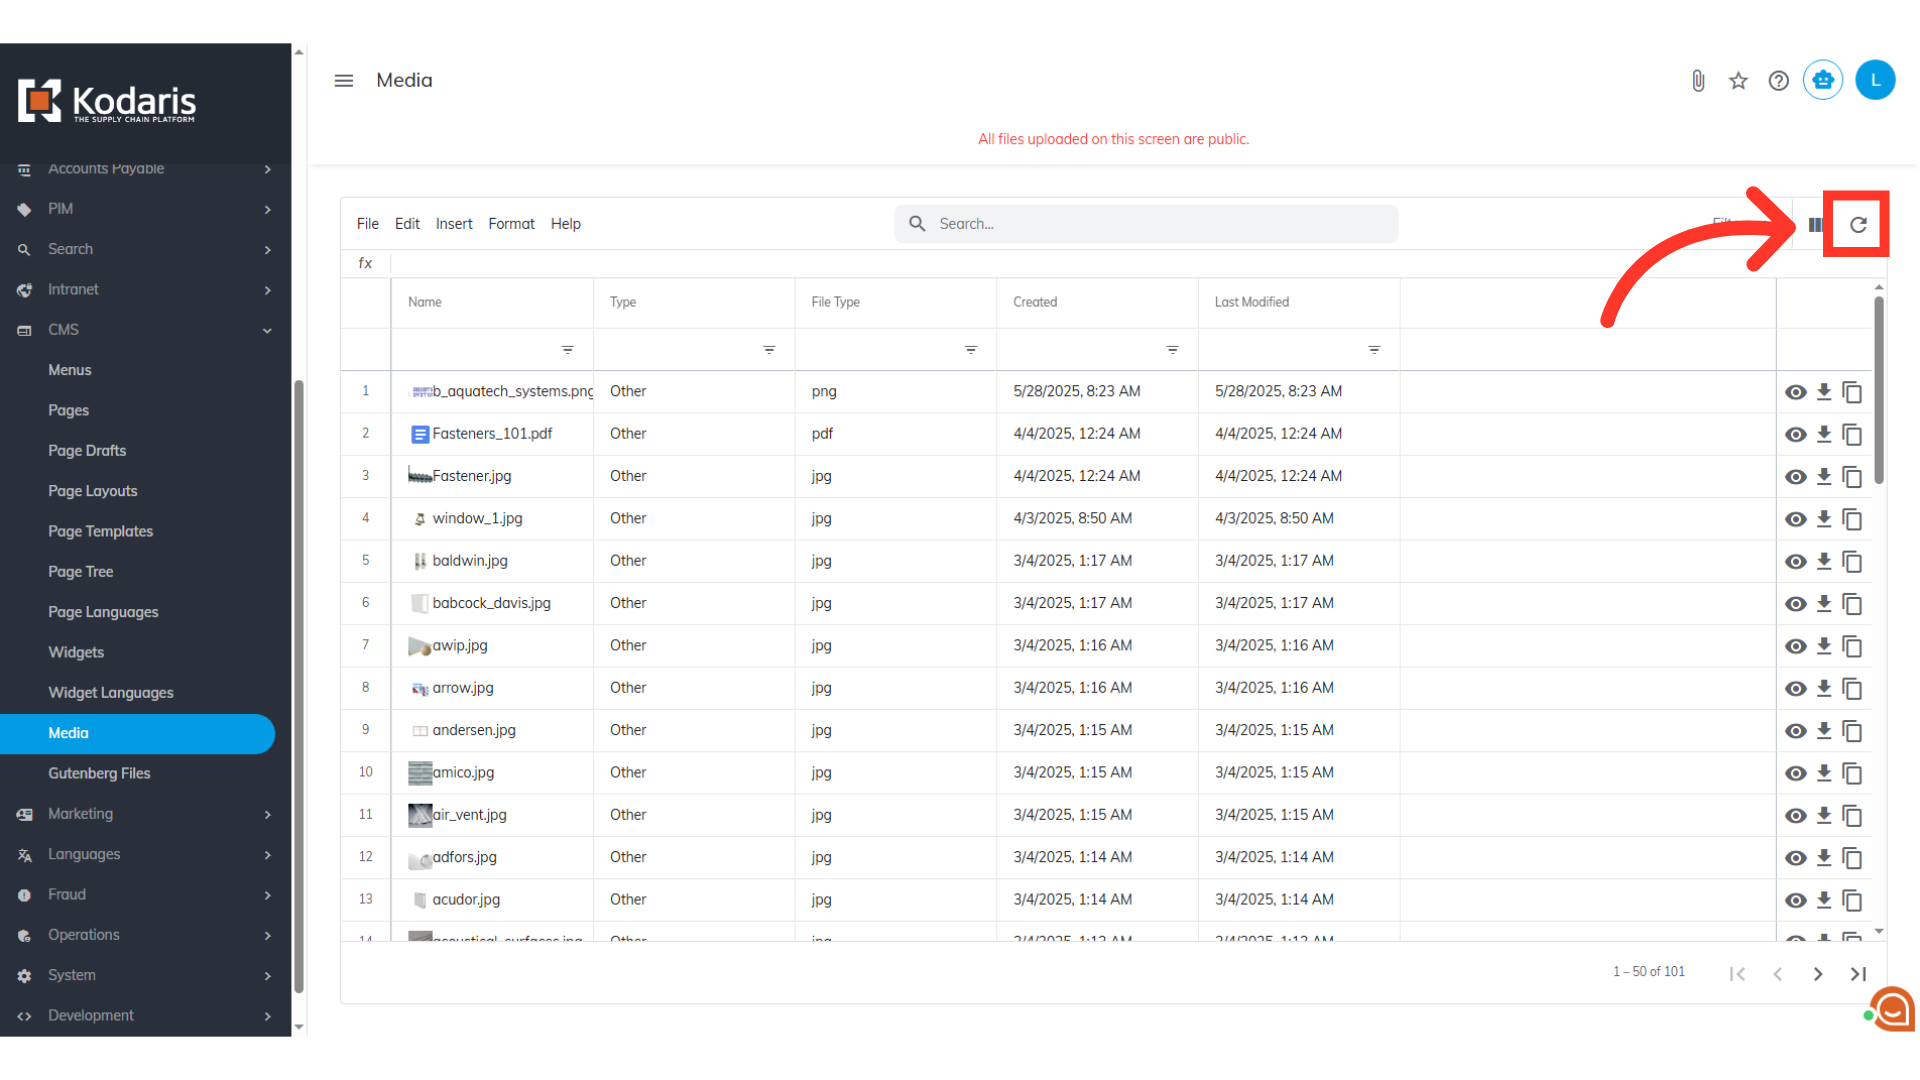Click the attachment paperclip icon in header
Image resolution: width=1920 pixels, height=1080 pixels.
(1698, 81)
